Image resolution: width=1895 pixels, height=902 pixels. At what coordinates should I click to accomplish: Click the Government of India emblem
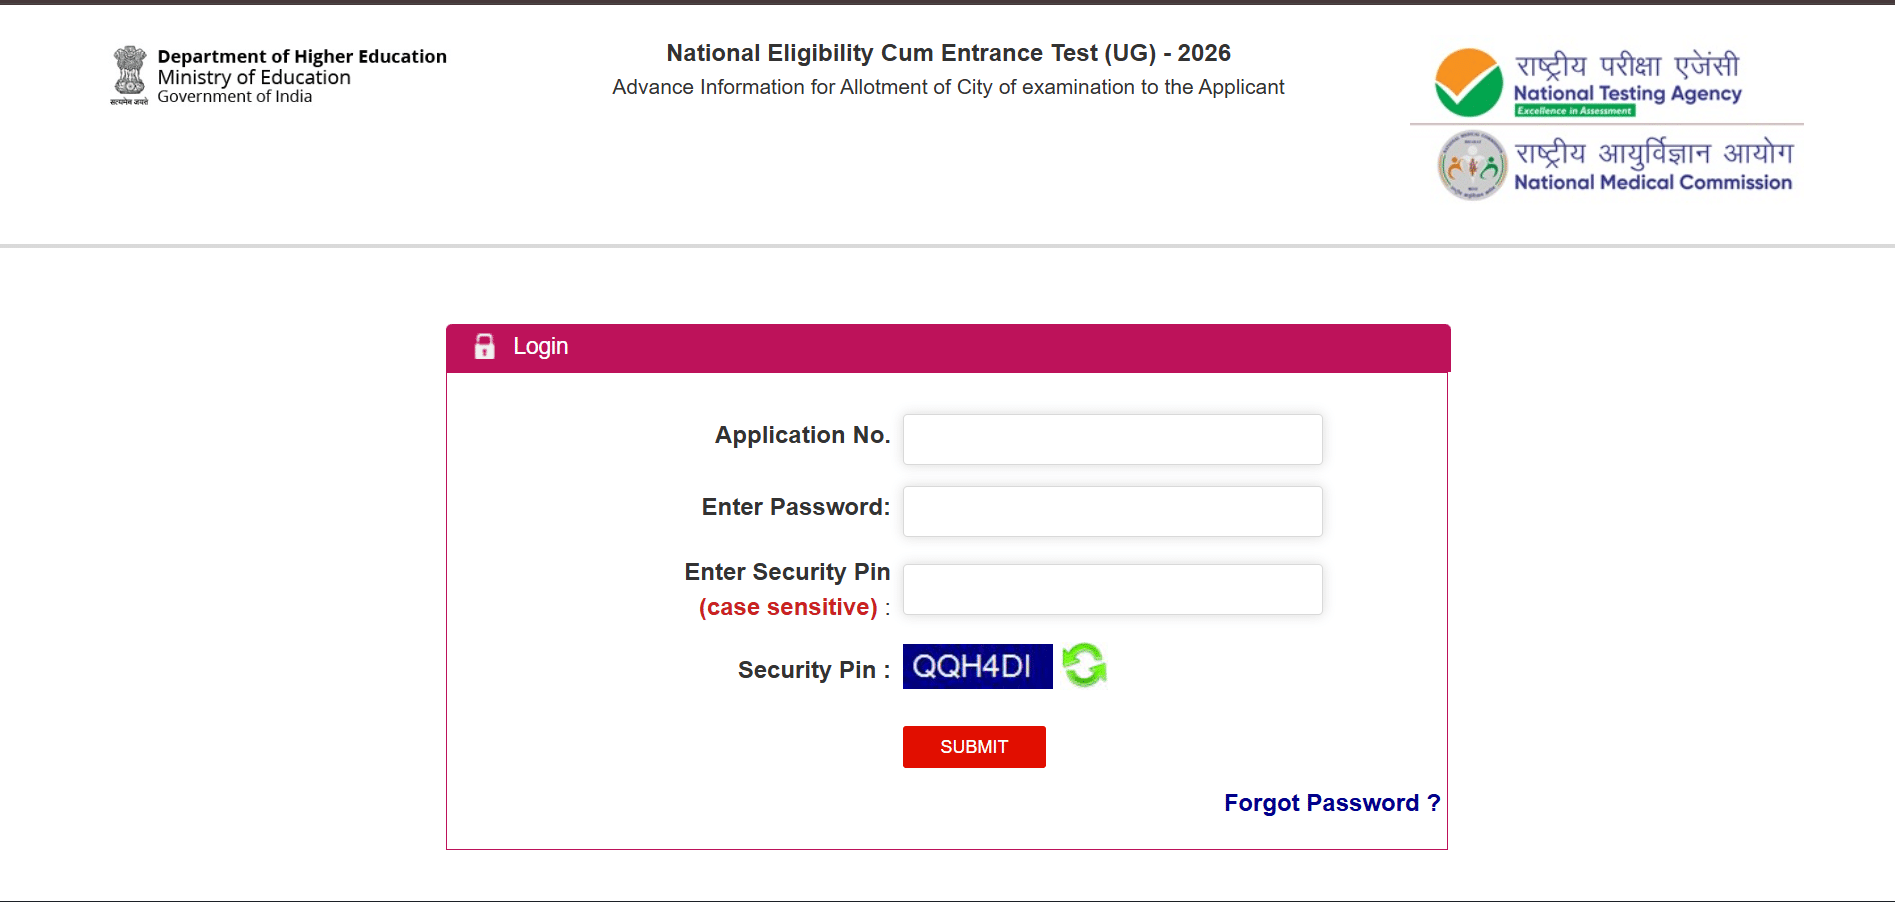click(x=129, y=72)
